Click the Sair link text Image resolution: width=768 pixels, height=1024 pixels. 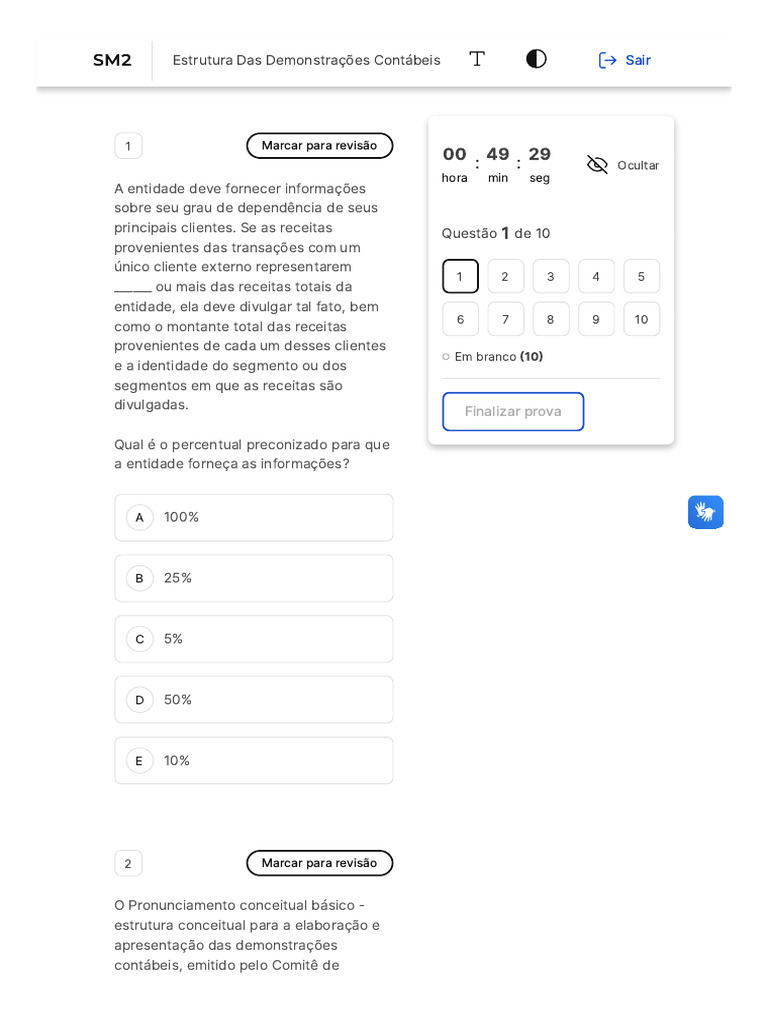tap(638, 60)
